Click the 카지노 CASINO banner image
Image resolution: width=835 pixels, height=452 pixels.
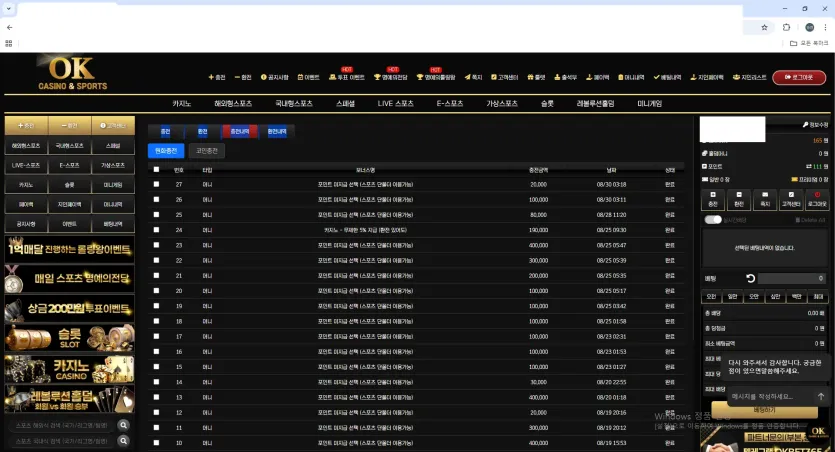click(x=69, y=368)
